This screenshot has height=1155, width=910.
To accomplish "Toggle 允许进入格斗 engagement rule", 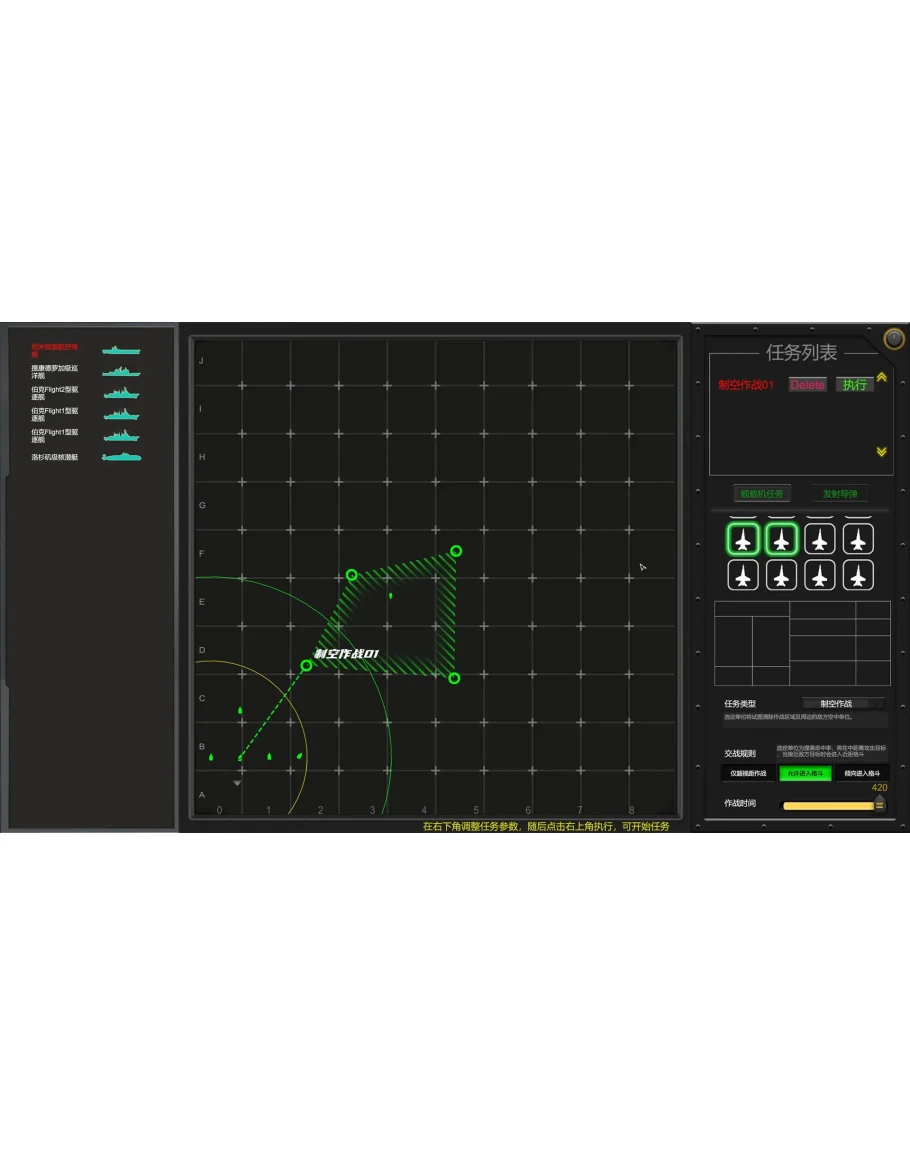I will coord(805,773).
